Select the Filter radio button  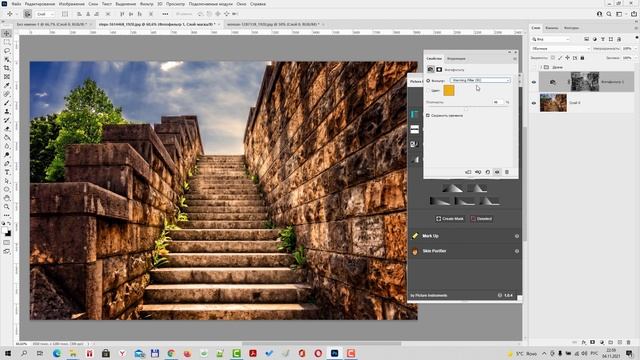(x=428, y=80)
